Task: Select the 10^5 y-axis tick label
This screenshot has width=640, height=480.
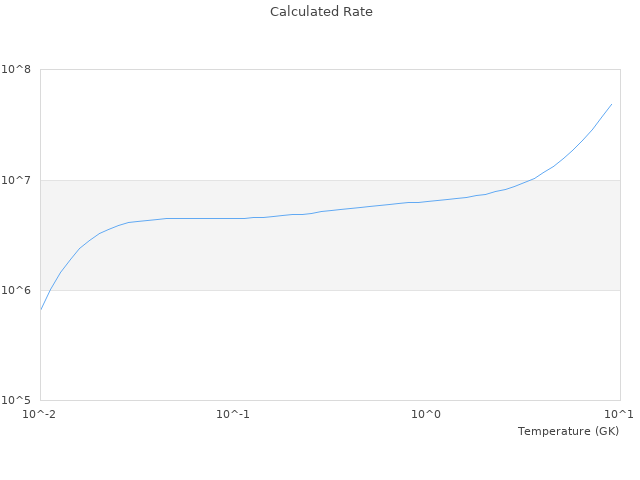Action: point(18,400)
